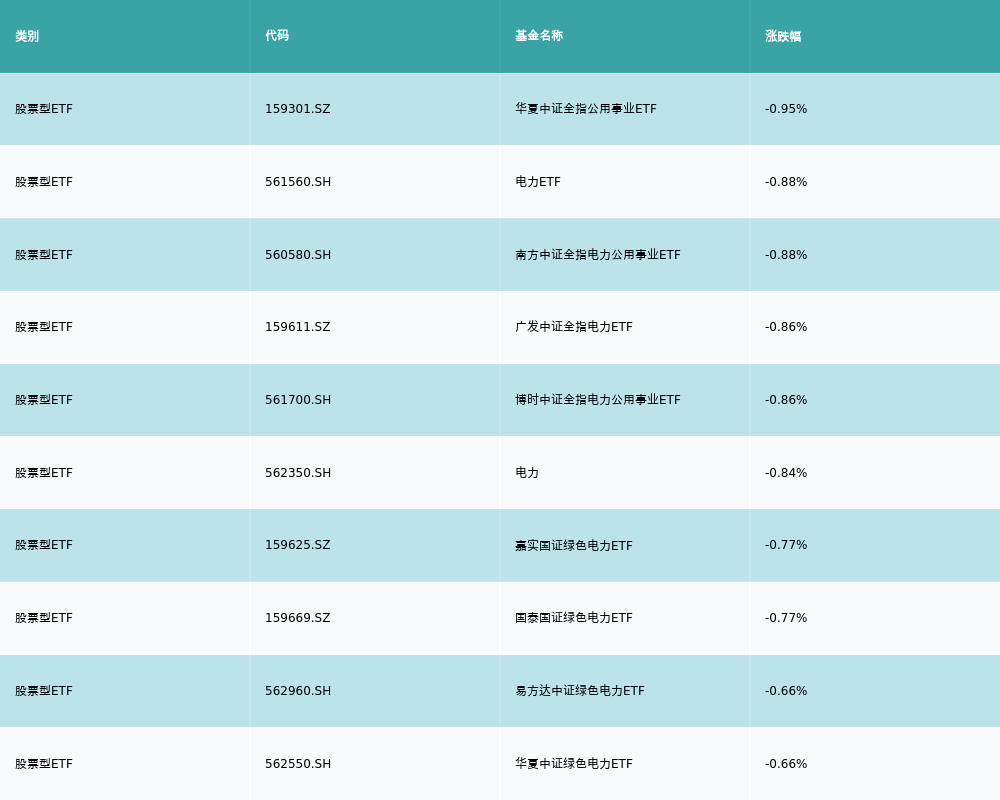
Task: Click 股票型ETF in the 159301.SZ row
Action: coord(44,109)
